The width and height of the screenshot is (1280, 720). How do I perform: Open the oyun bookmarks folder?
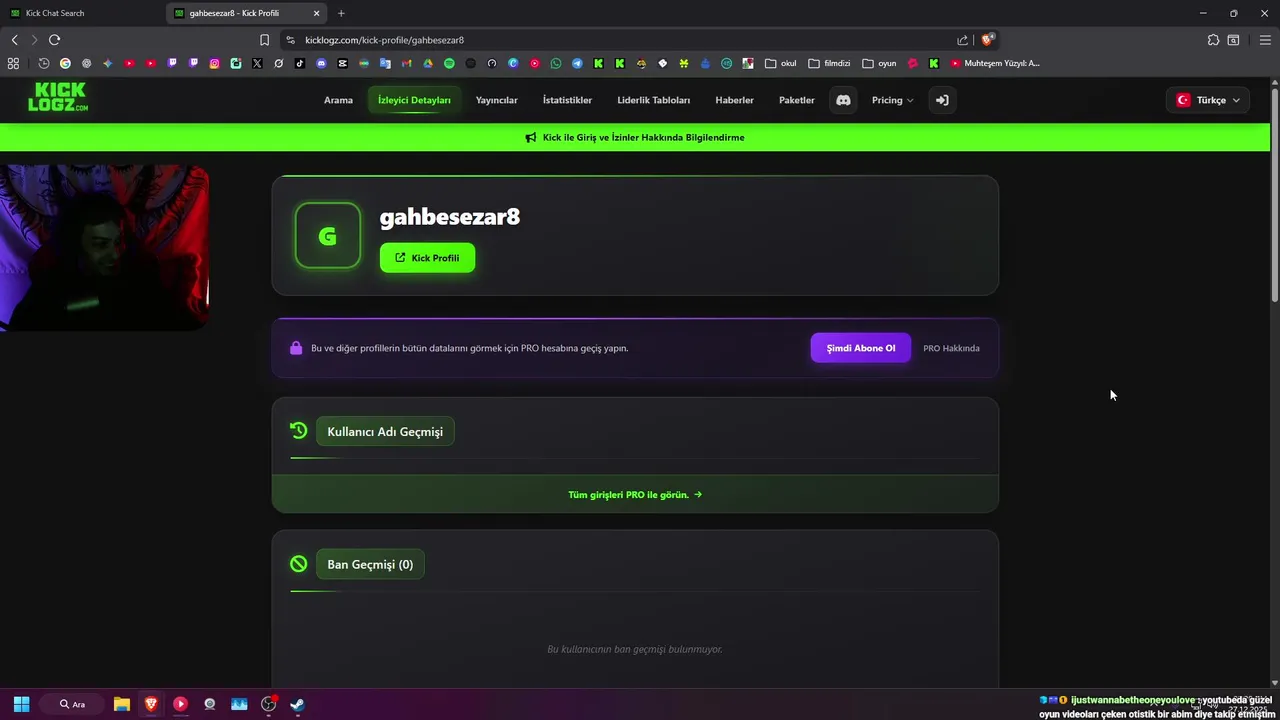point(879,63)
